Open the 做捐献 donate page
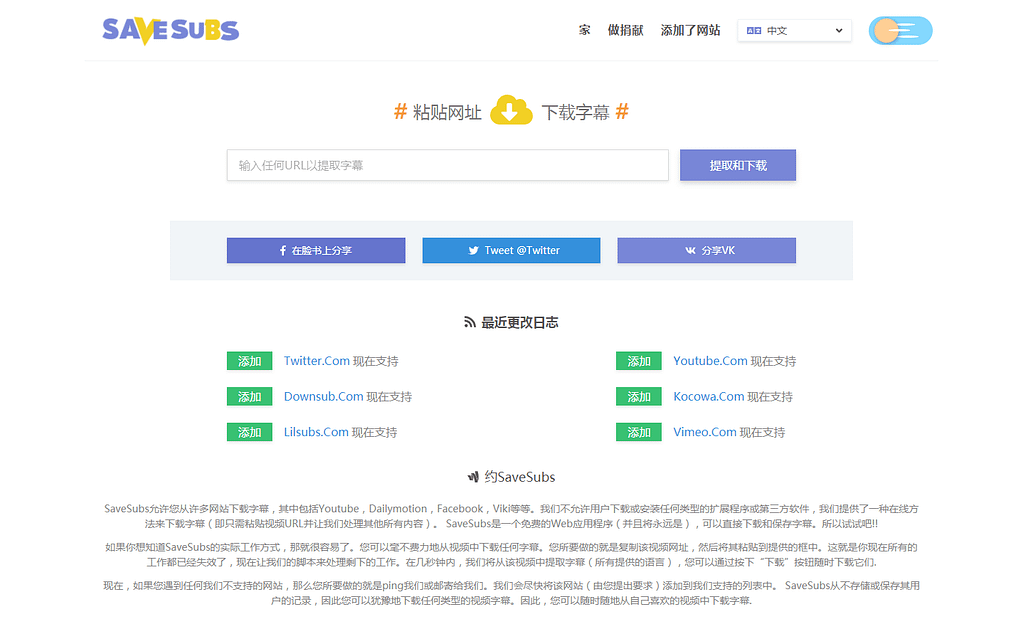Viewport: 1023px width, 634px height. pos(625,30)
